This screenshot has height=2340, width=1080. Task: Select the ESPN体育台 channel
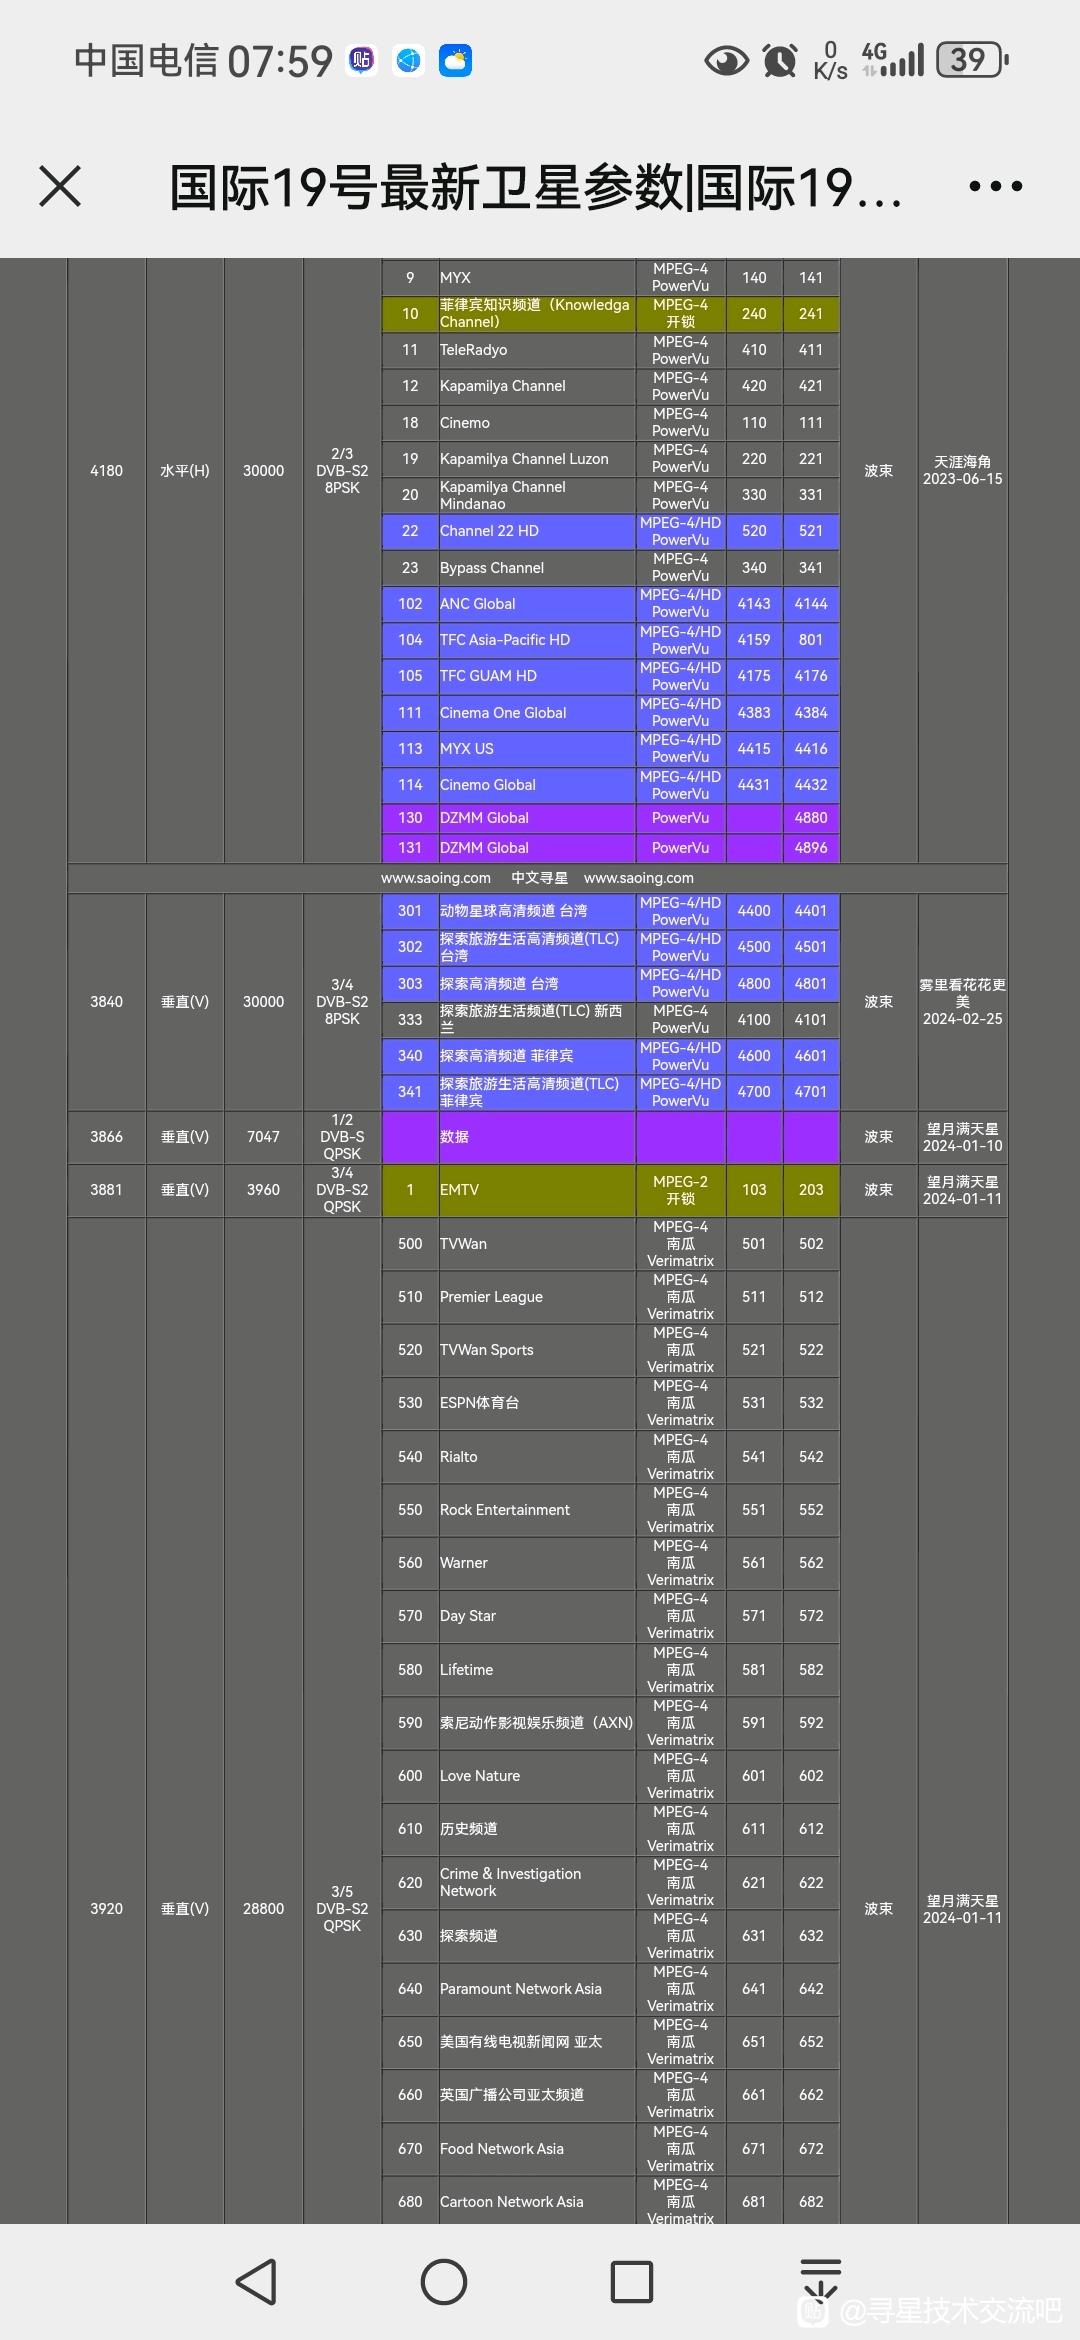(x=480, y=1403)
